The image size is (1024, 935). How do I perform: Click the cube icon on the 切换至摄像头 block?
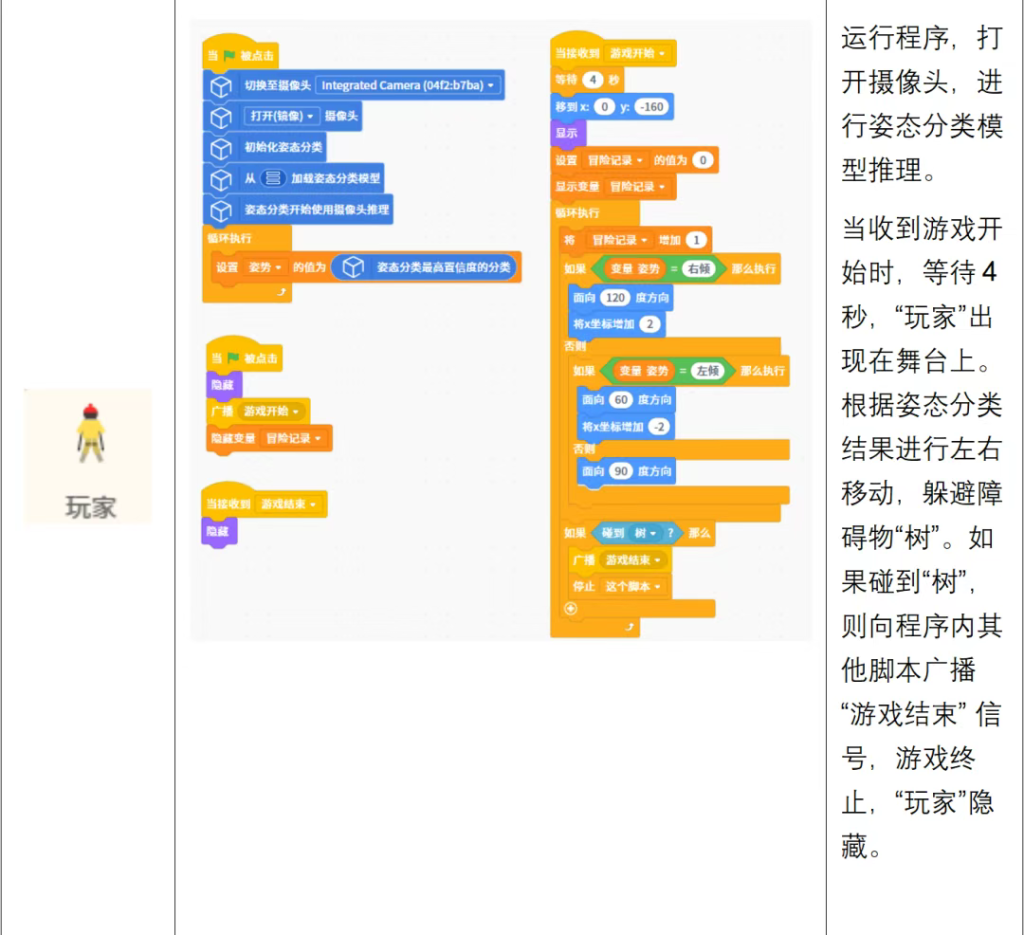tap(220, 86)
